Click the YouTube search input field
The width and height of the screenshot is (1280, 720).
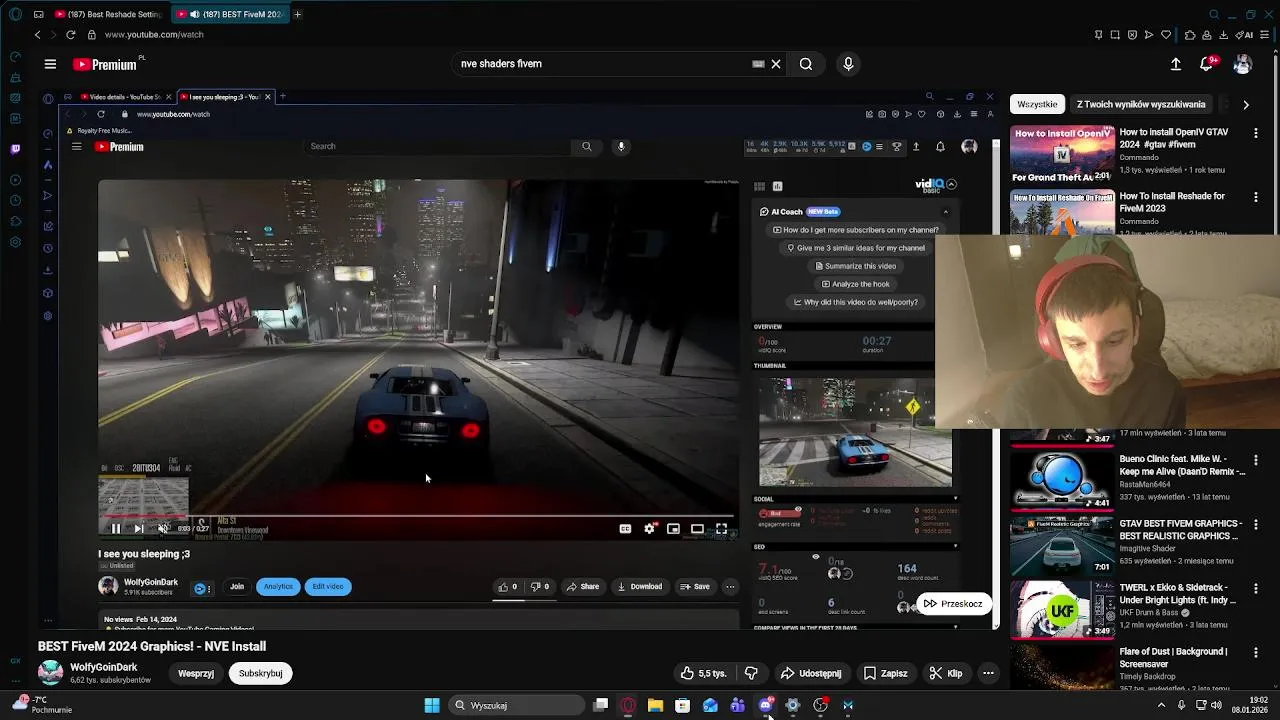coord(600,64)
